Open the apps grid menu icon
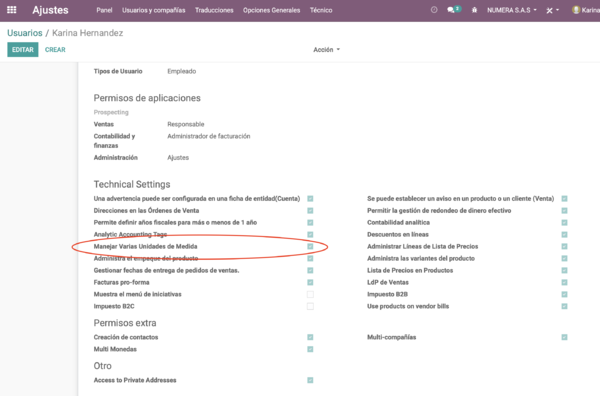 [x=12, y=10]
